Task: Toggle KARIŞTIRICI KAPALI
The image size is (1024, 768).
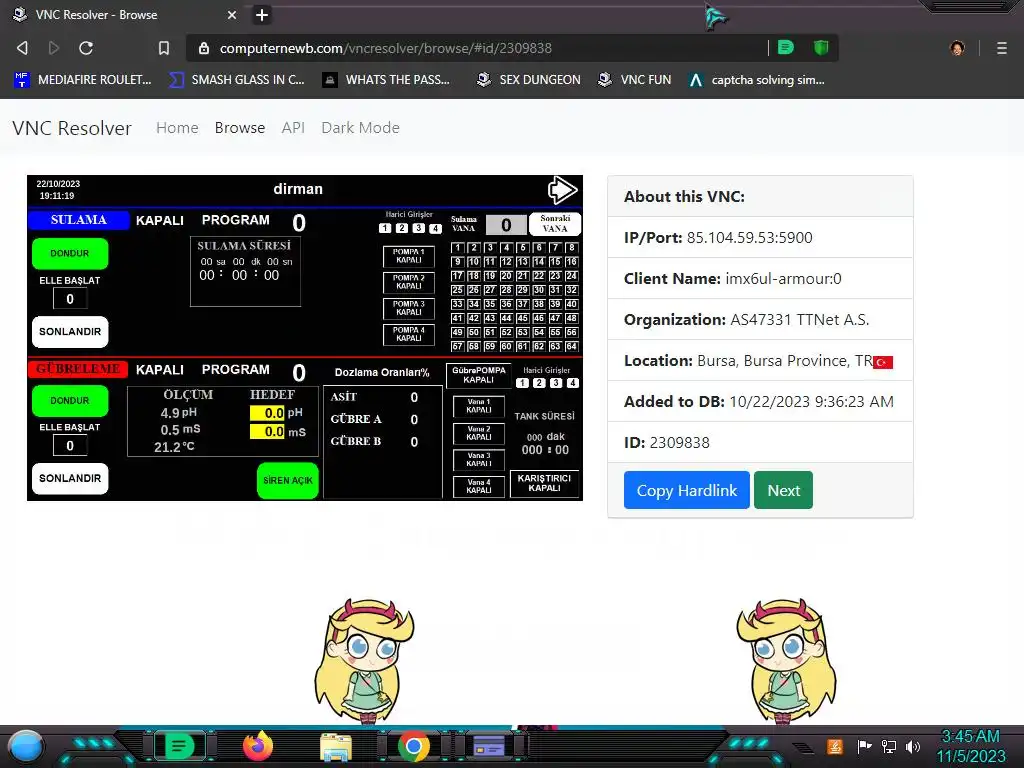Action: pos(545,483)
